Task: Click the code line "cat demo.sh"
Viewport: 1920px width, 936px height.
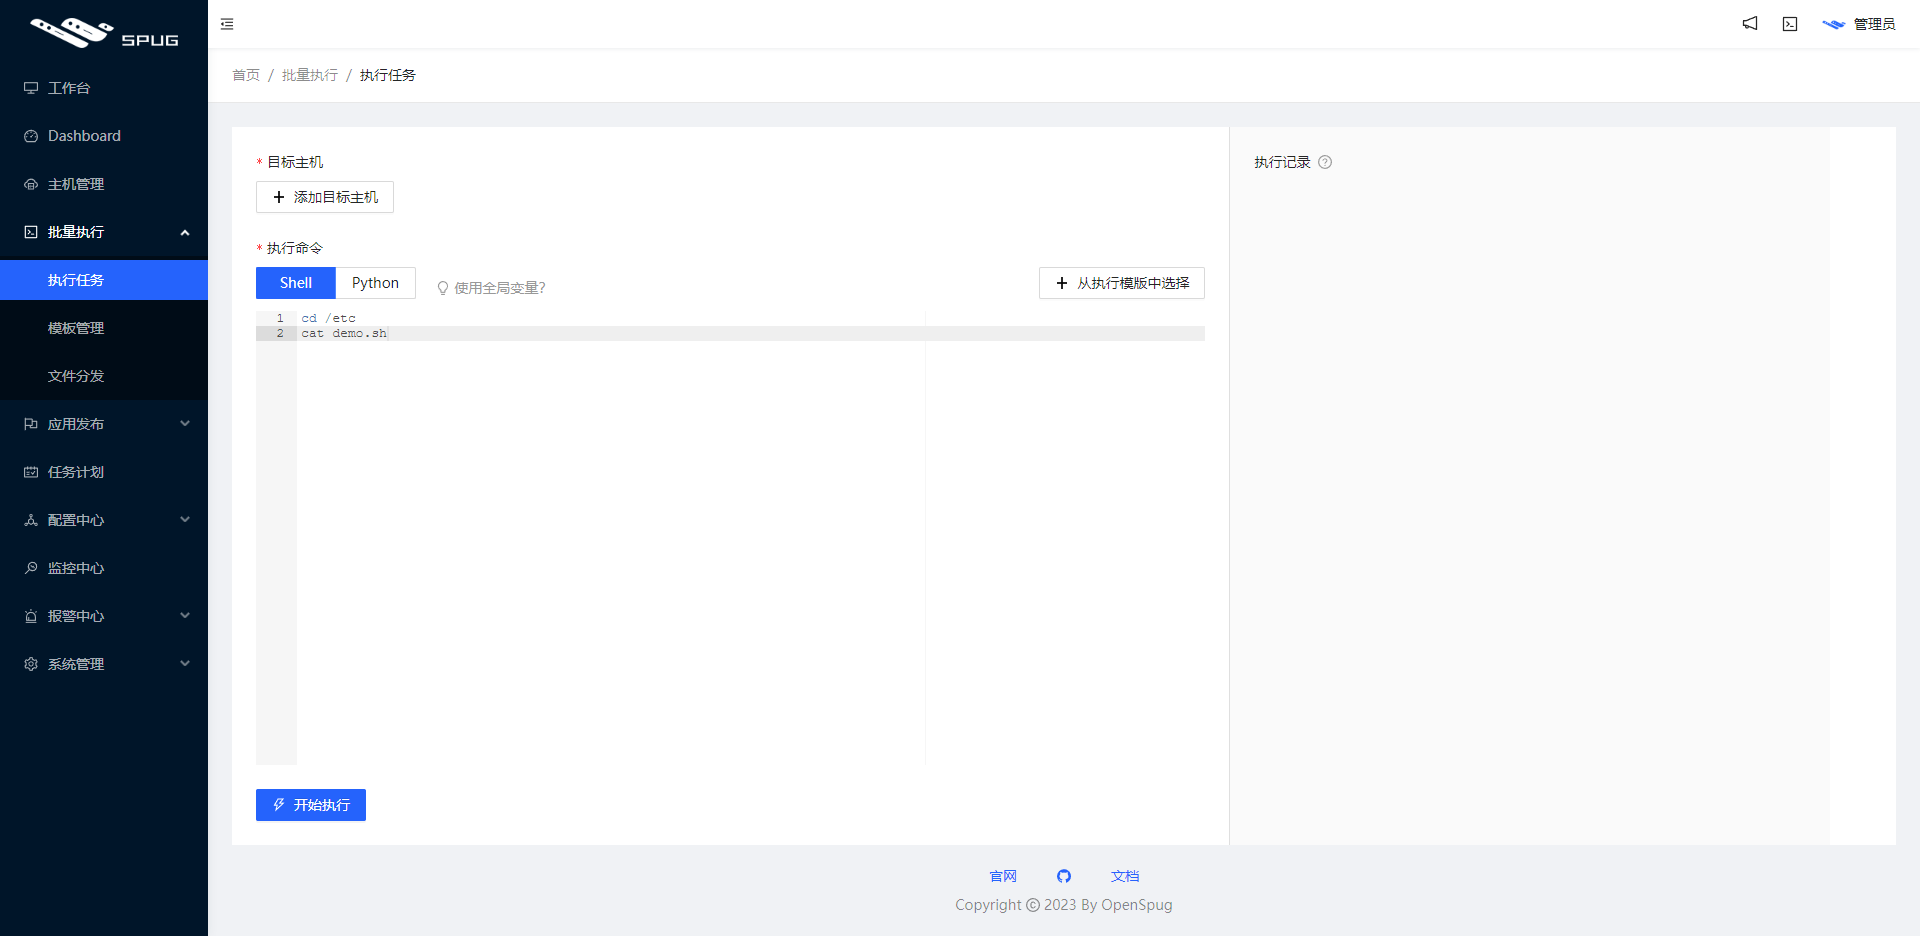Action: (344, 333)
